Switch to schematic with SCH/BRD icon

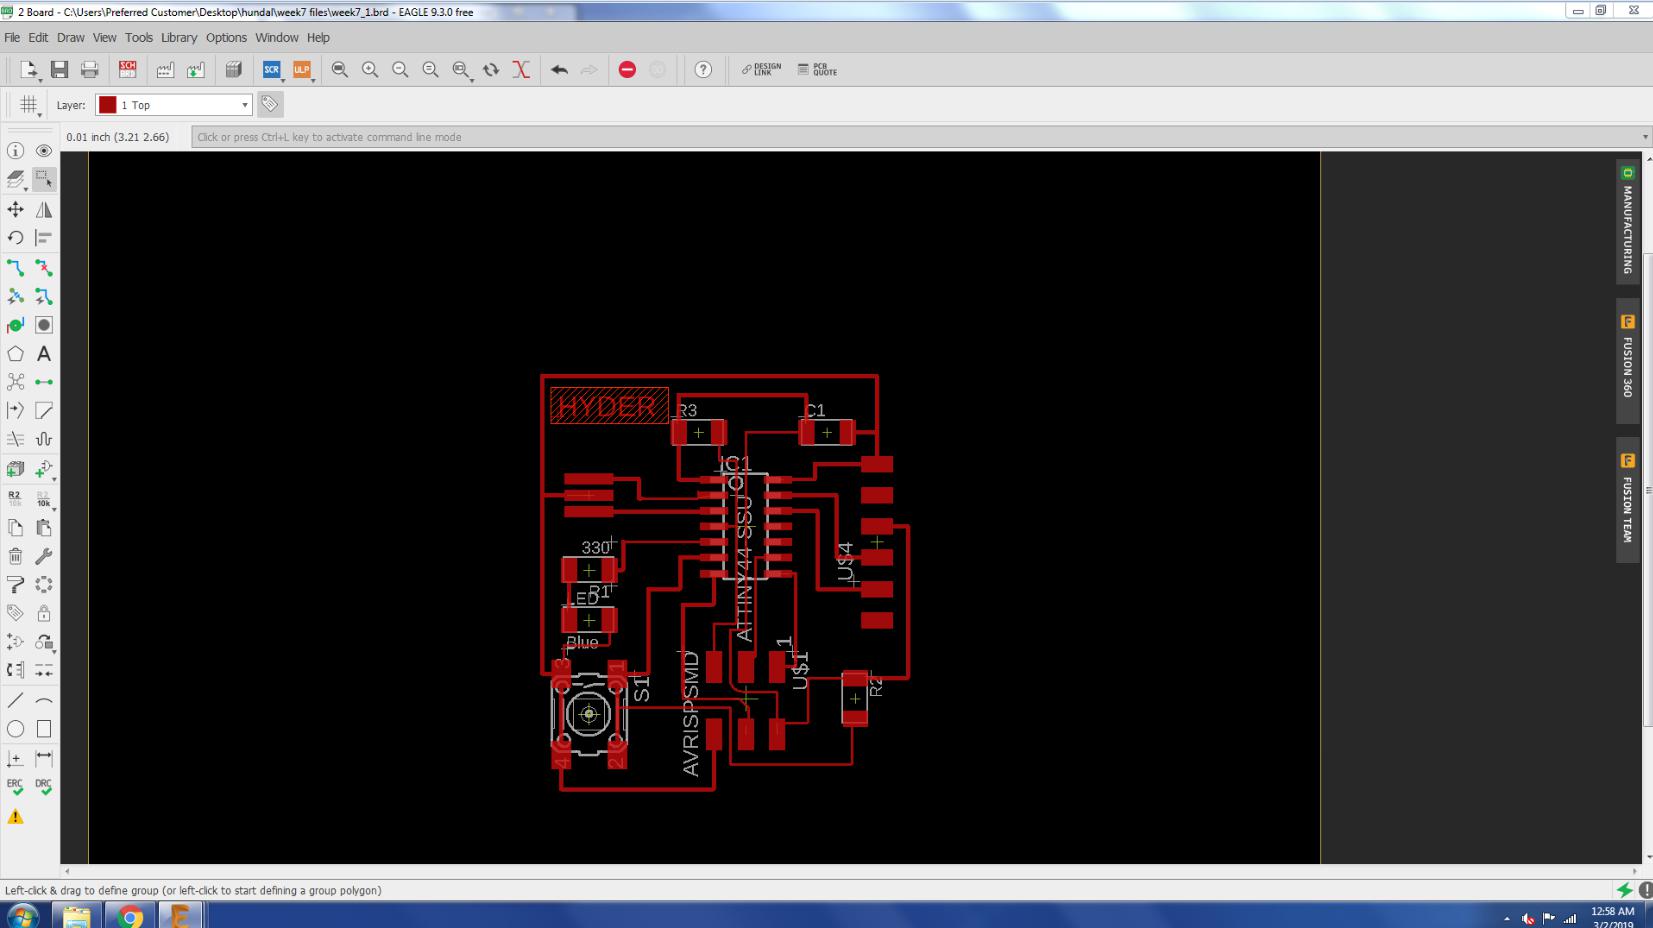pos(127,70)
